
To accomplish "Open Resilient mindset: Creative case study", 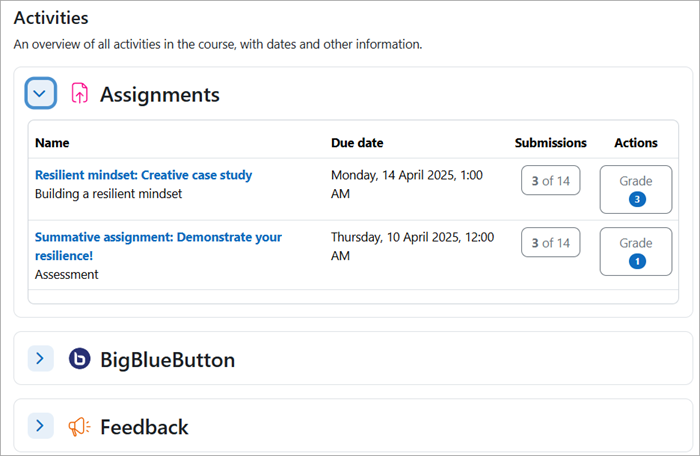I will [x=143, y=175].
